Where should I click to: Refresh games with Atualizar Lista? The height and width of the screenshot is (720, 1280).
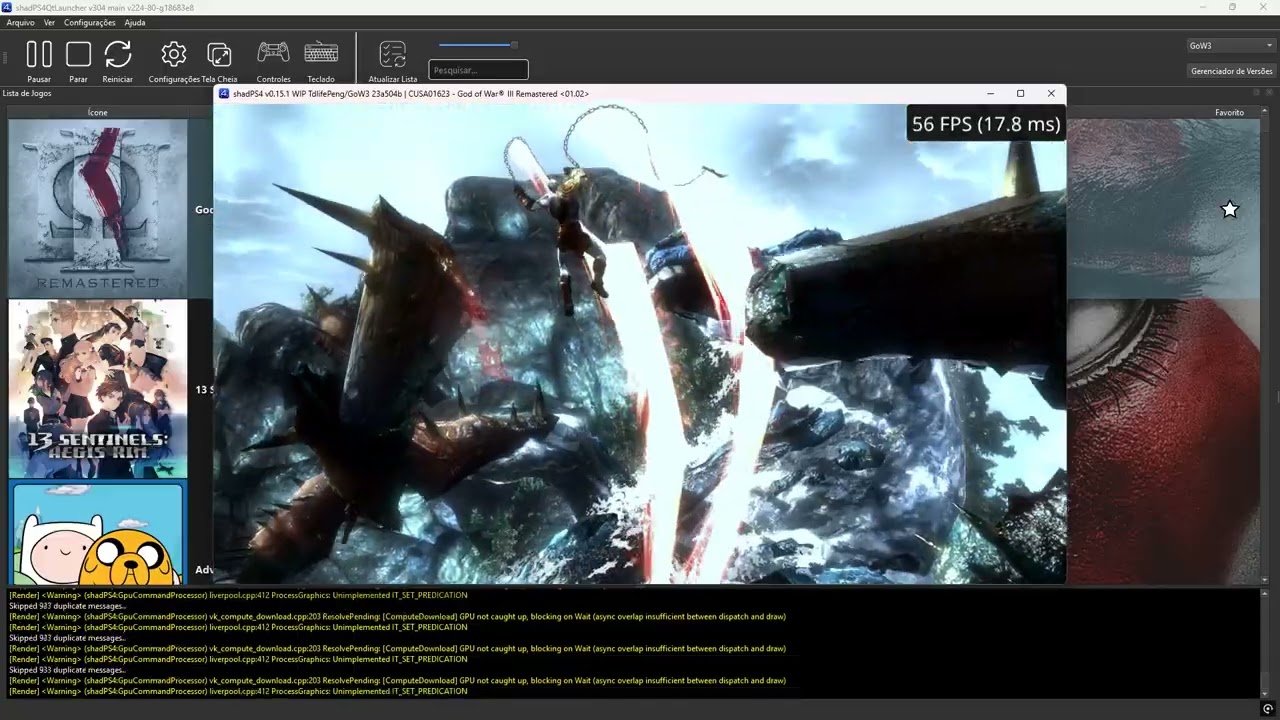(x=393, y=62)
